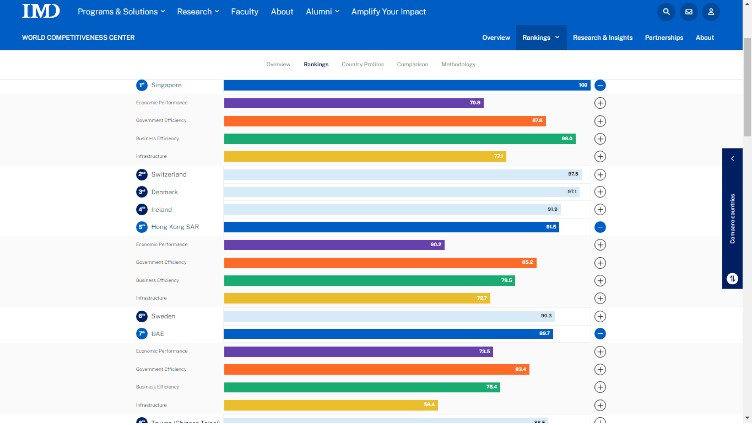Click the Compare countries vertical label
Viewport: 752px width, 425px height.
pyautogui.click(x=732, y=219)
